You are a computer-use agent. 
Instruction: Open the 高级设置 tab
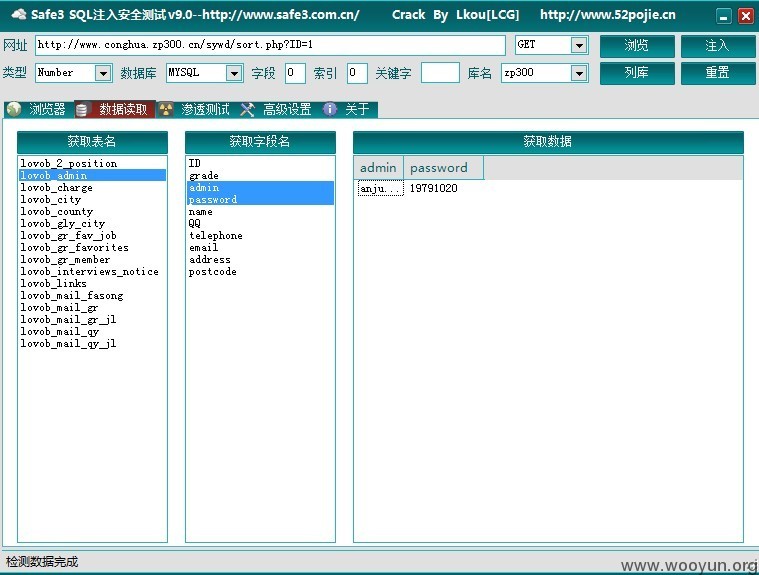click(279, 109)
